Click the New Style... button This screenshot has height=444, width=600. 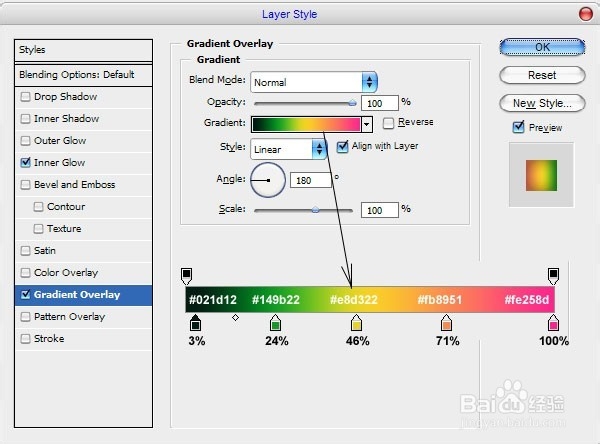pyautogui.click(x=542, y=103)
